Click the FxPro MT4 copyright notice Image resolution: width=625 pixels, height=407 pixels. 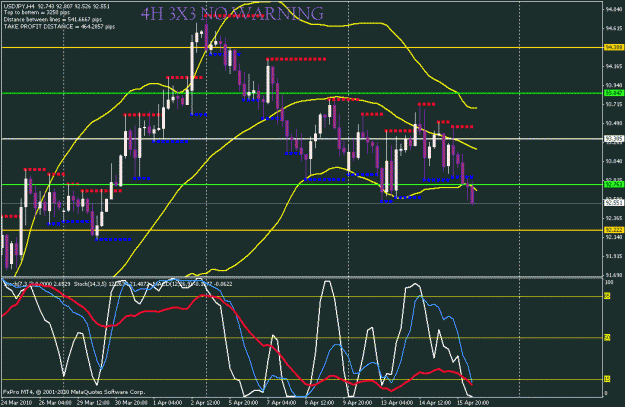point(74,392)
